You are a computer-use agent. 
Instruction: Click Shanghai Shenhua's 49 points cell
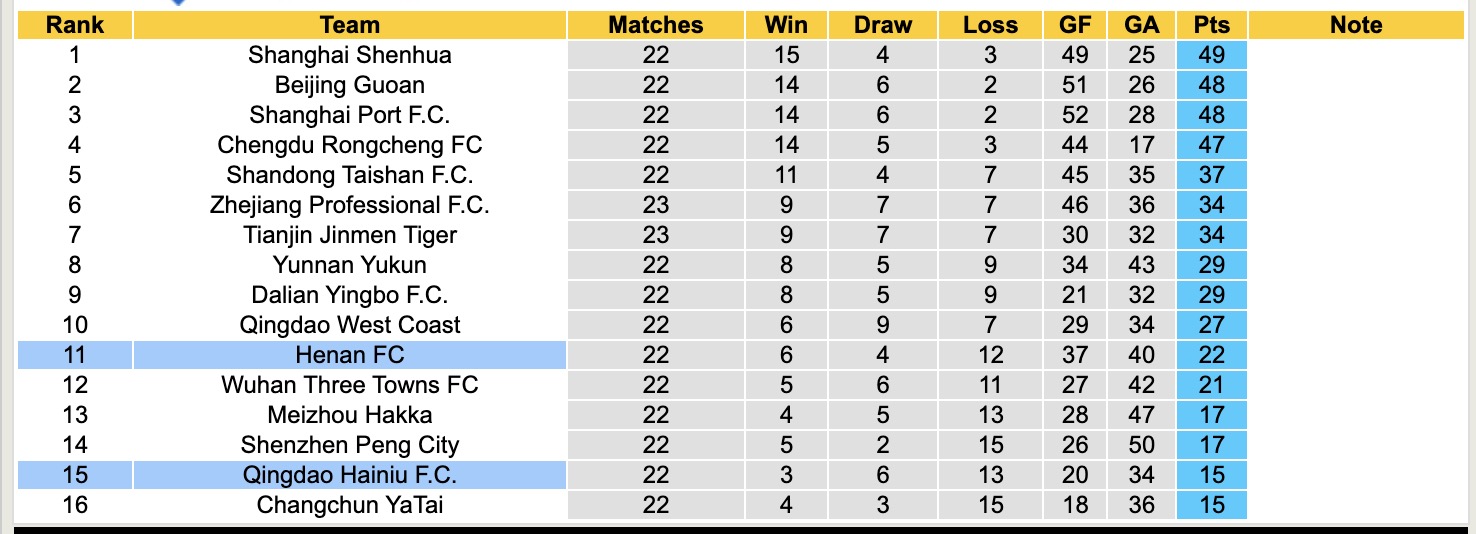pos(1212,55)
